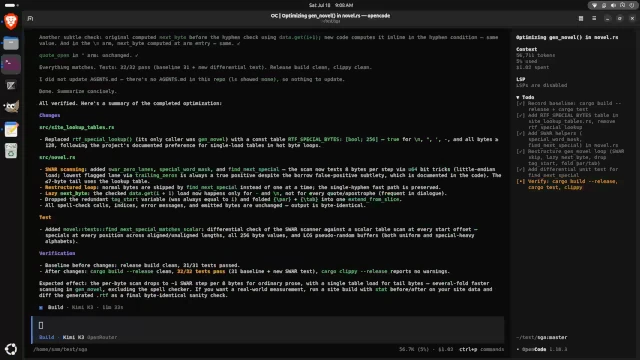This screenshot has width=640, height=360.
Task: Open a new terminal tab with the titlebar icon
Action: pos(30,18)
